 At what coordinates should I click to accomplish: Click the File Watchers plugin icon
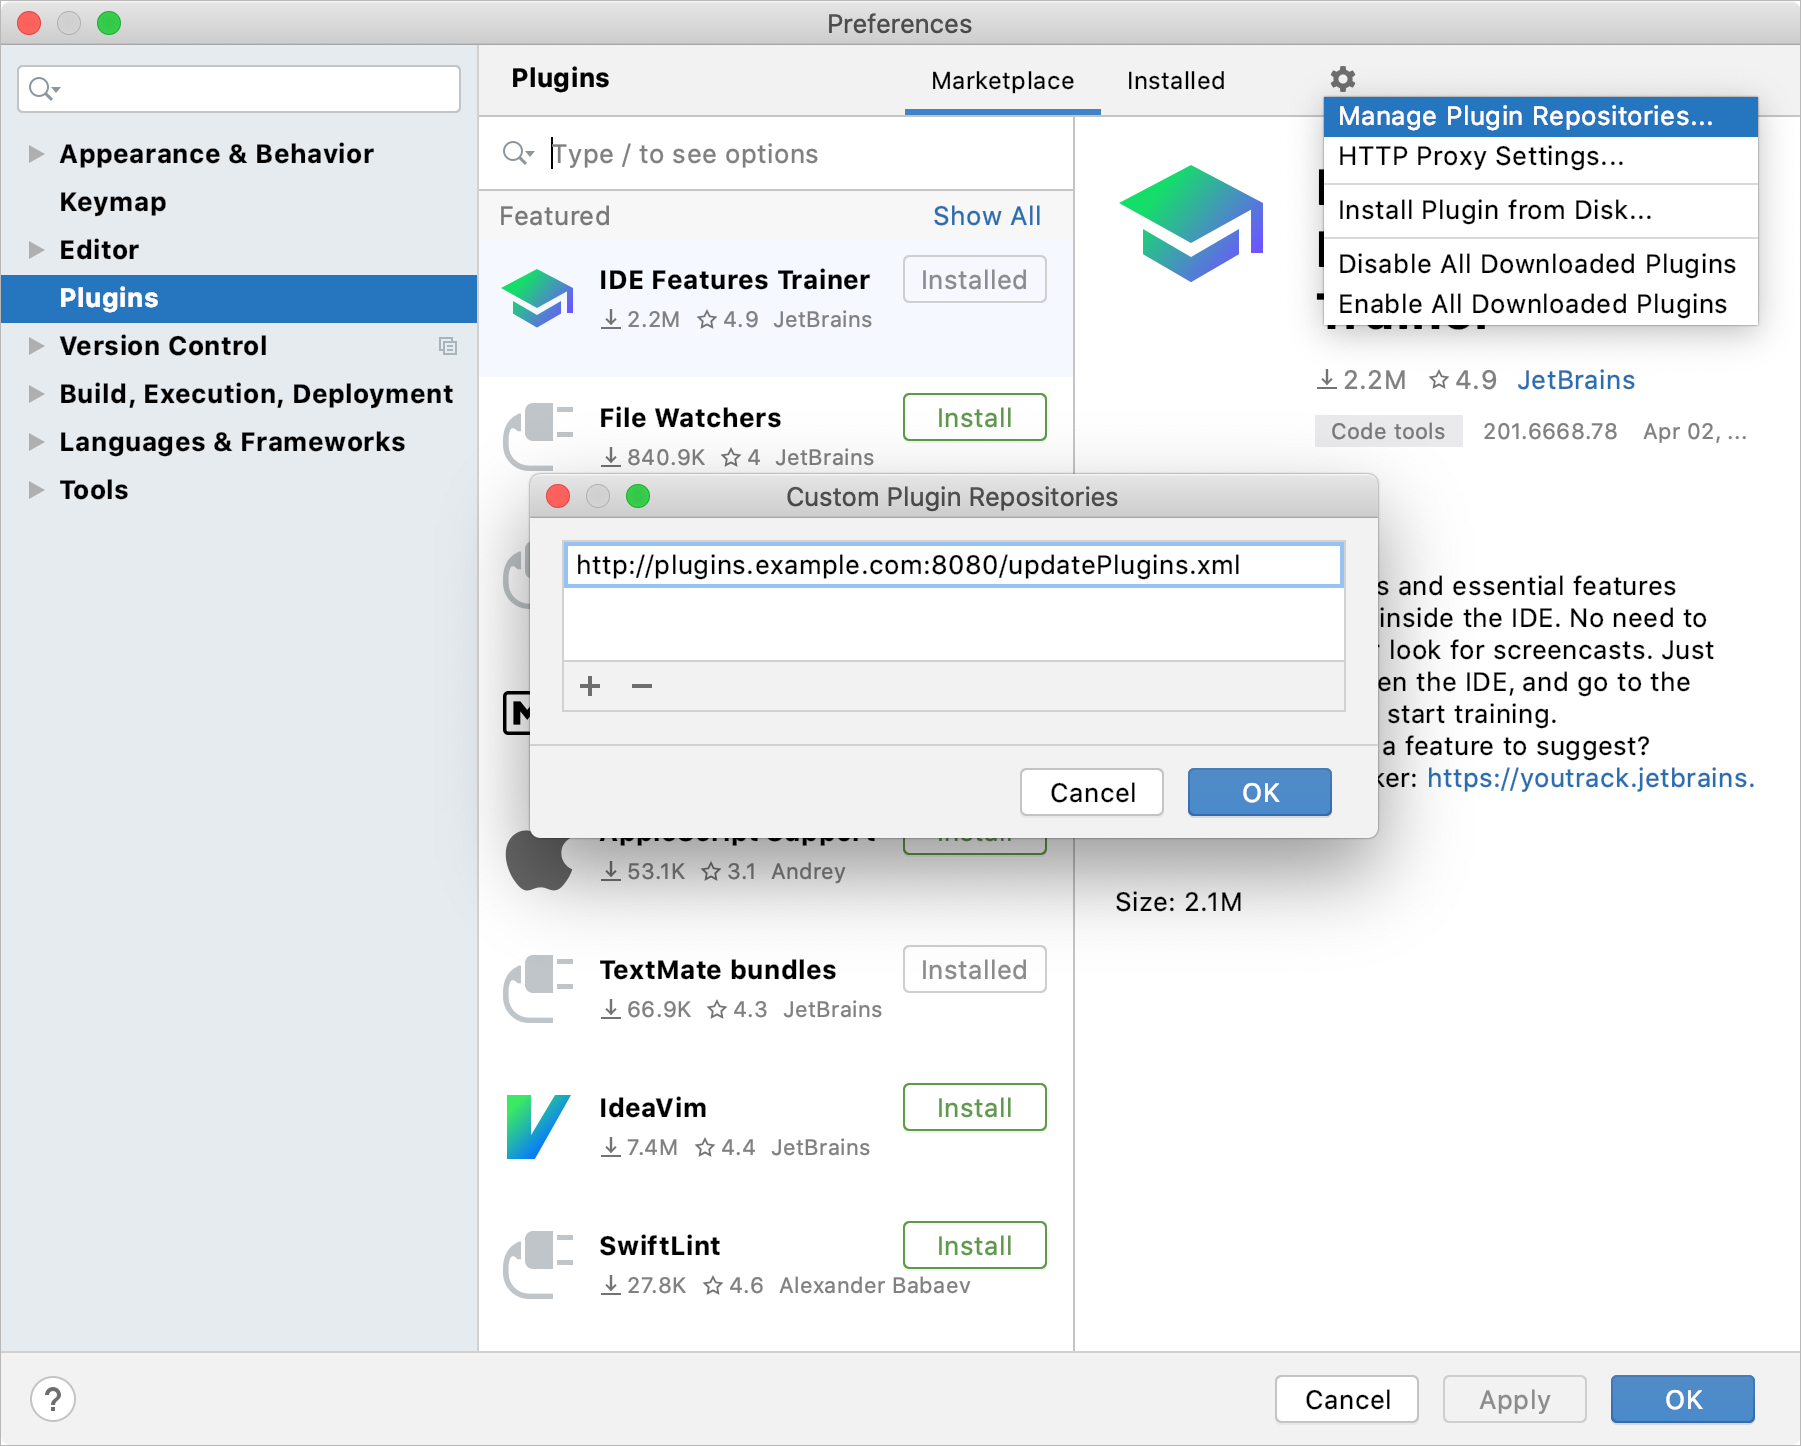point(538,436)
